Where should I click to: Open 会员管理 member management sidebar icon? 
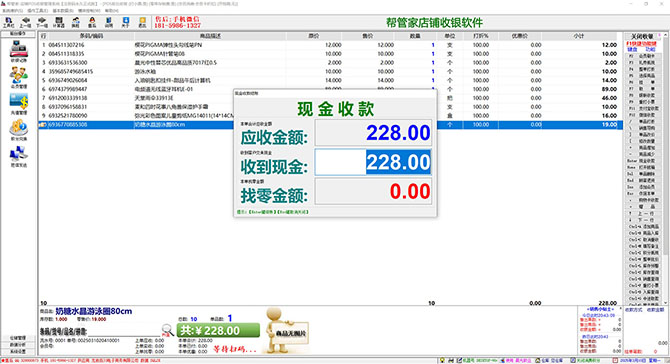(x=18, y=78)
